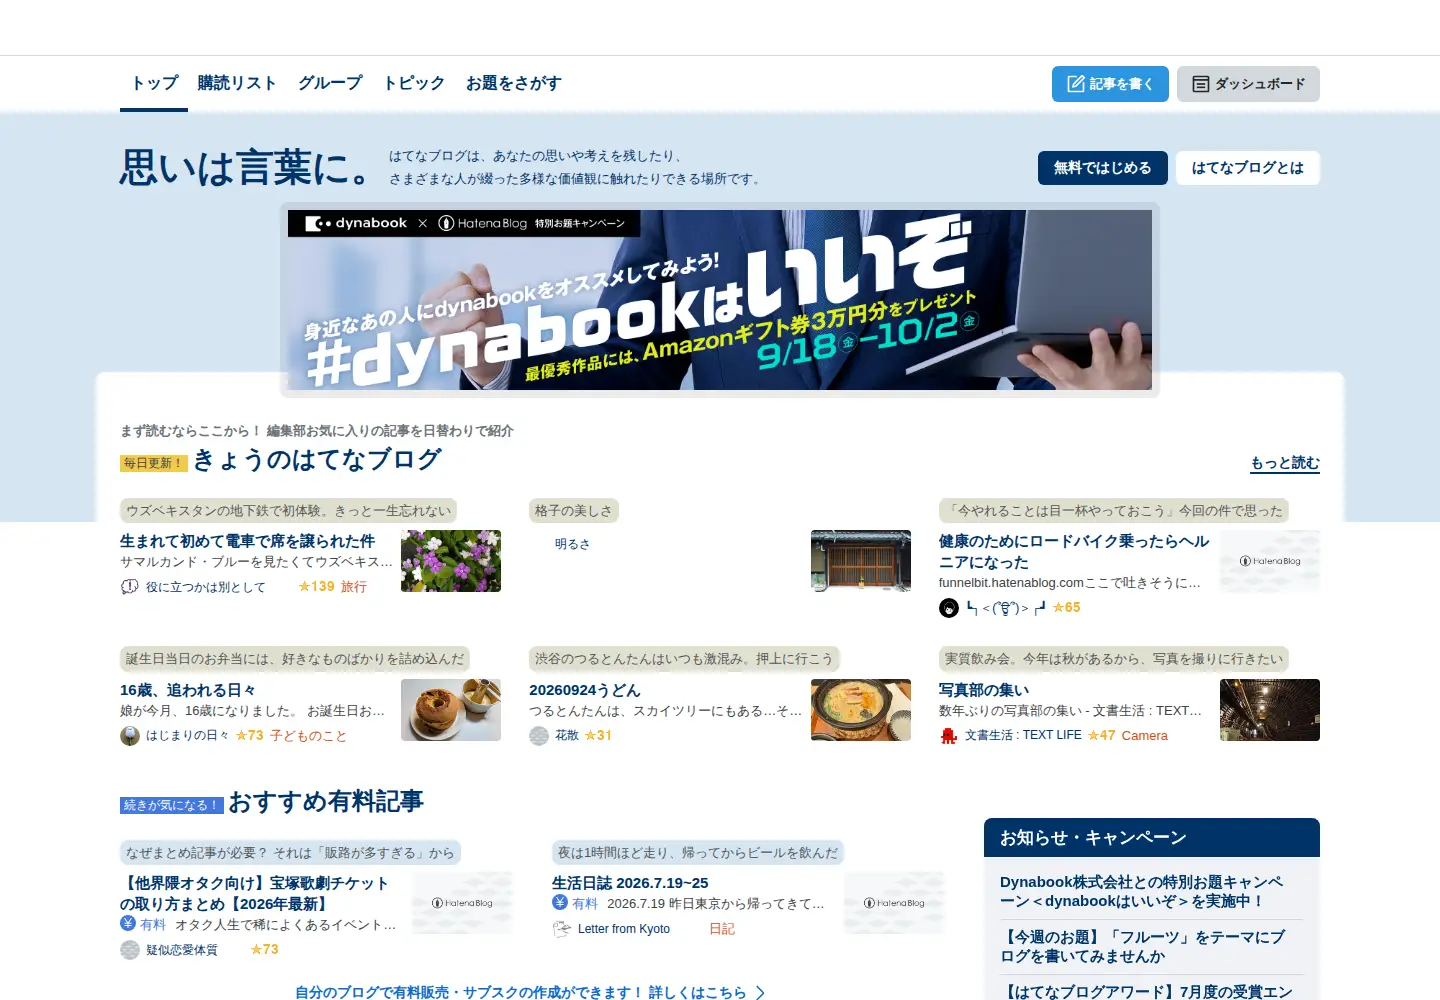Click the はじまりの日々 blog avatar icon
Screen dimensions: 1440x1000
click(x=130, y=736)
